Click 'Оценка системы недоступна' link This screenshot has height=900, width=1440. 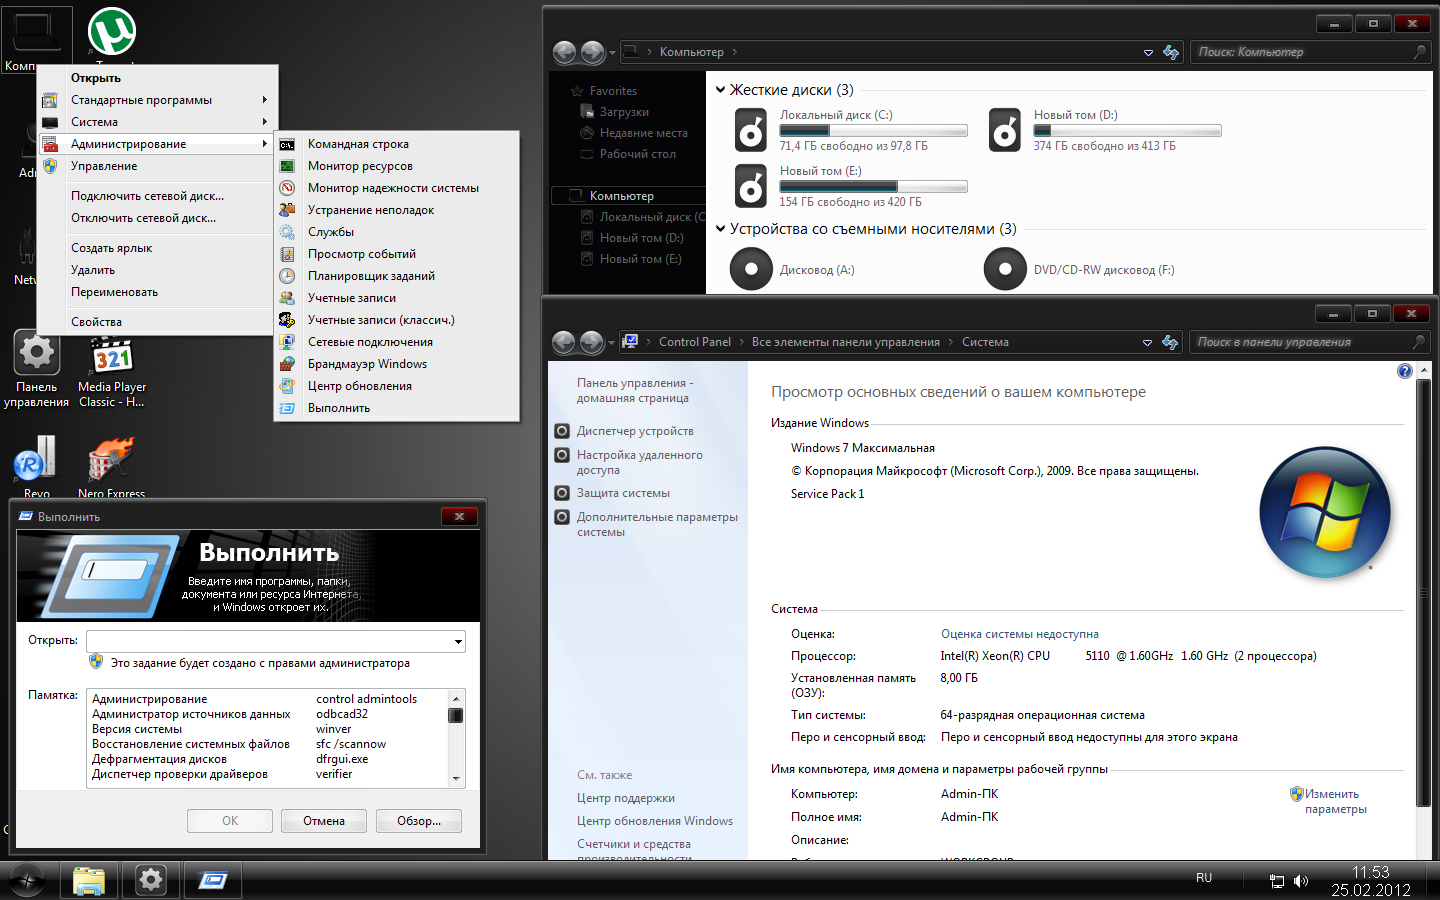1020,634
